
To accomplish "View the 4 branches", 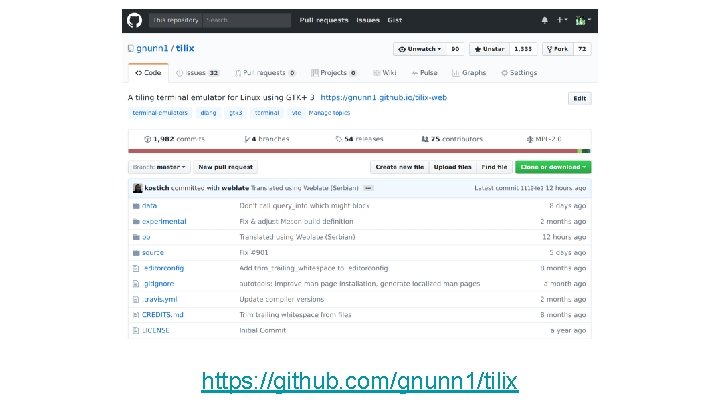I will 267,139.
